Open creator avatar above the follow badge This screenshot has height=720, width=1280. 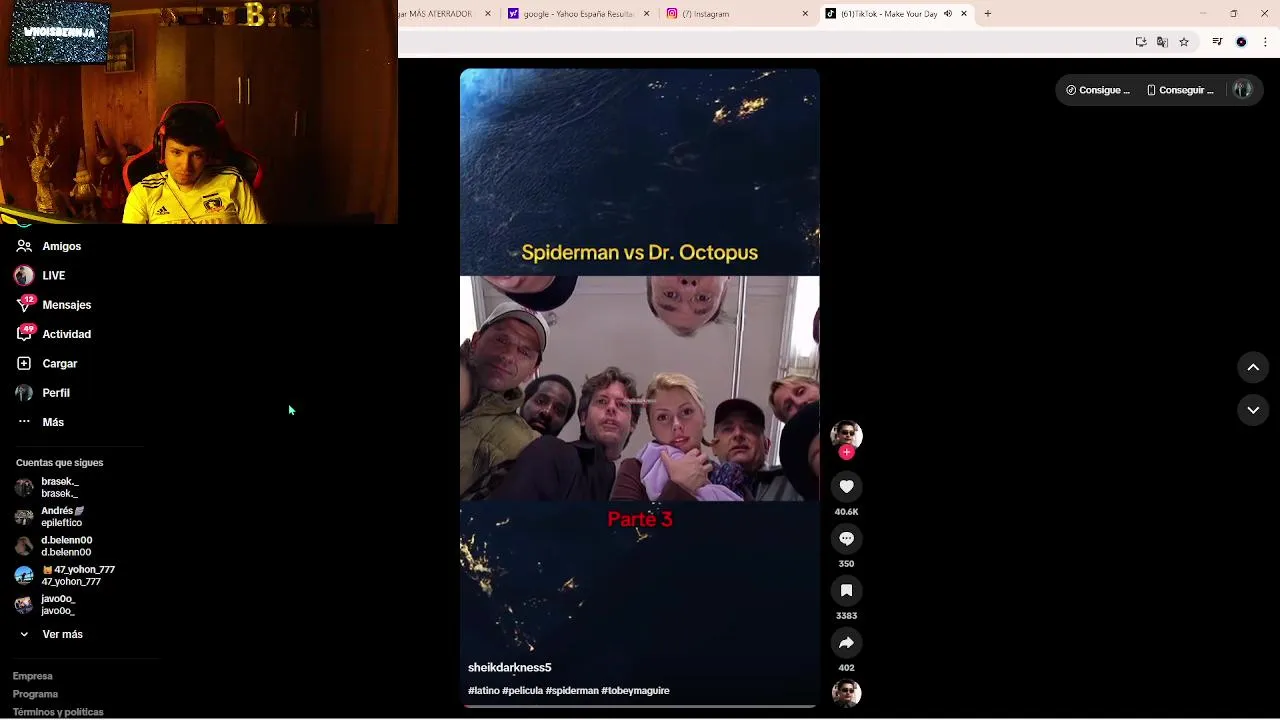[846, 435]
